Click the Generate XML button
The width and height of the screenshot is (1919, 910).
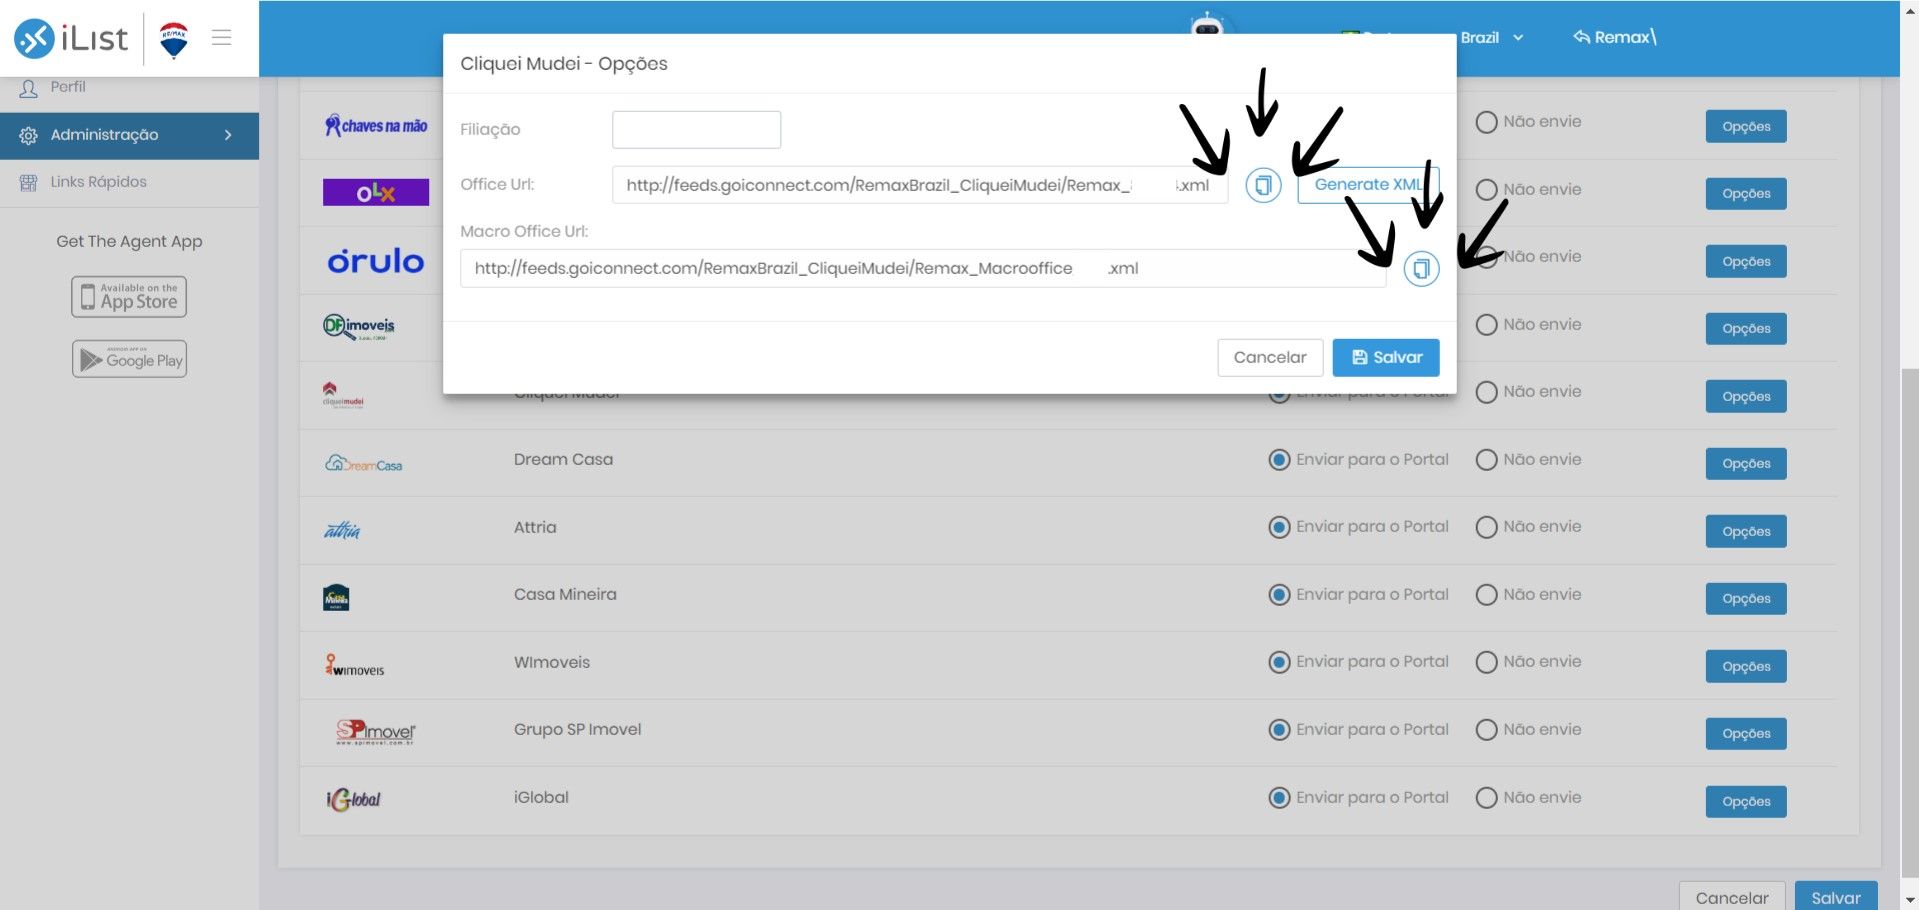(x=1368, y=185)
